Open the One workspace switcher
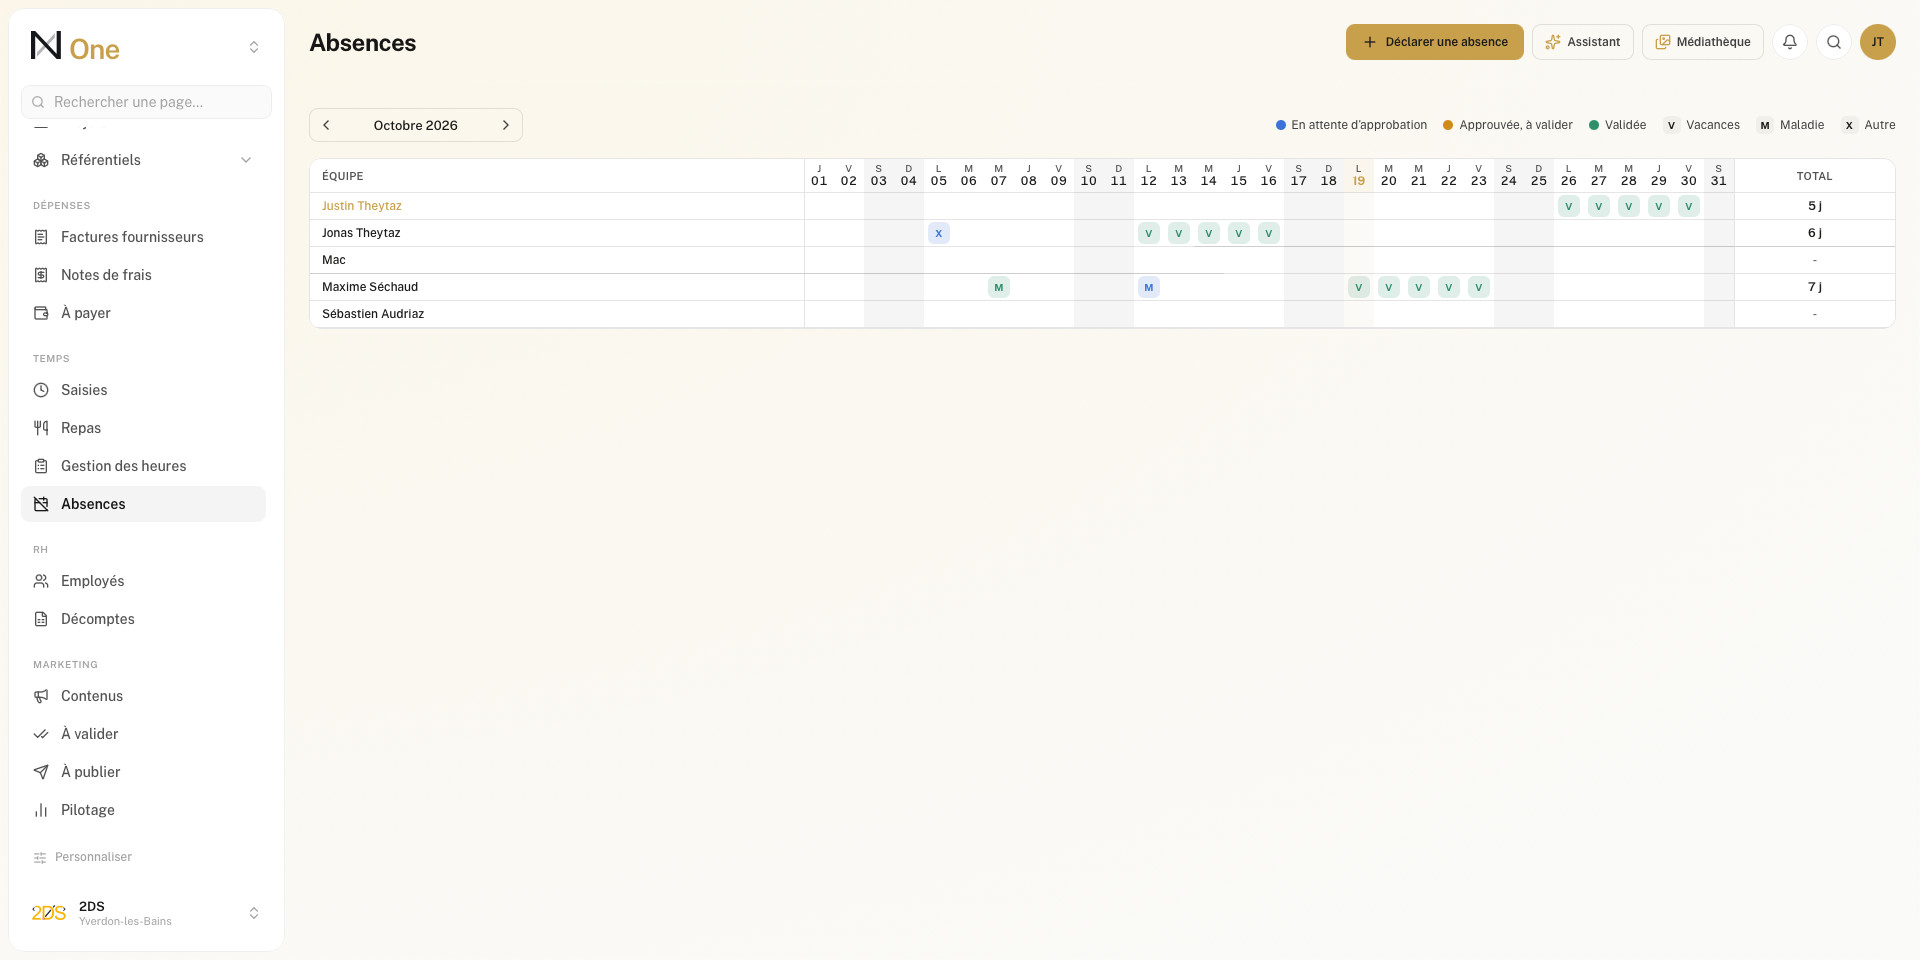Viewport: 1920px width, 960px height. click(x=254, y=47)
